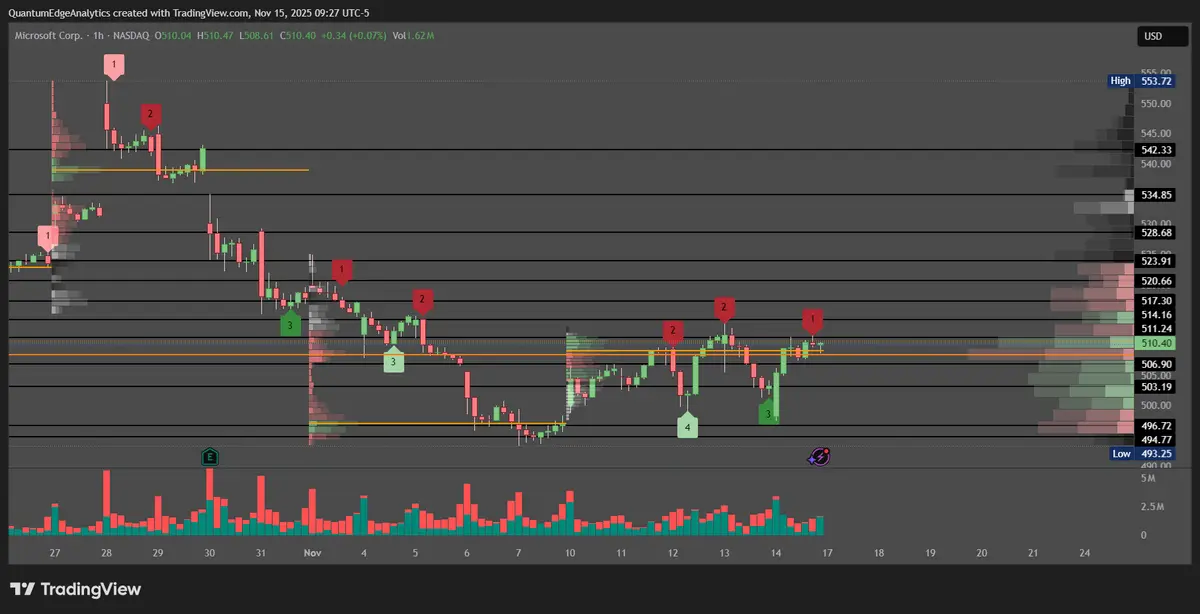Click the 506.90 price level label
The image size is (1200, 614).
[x=1156, y=364]
